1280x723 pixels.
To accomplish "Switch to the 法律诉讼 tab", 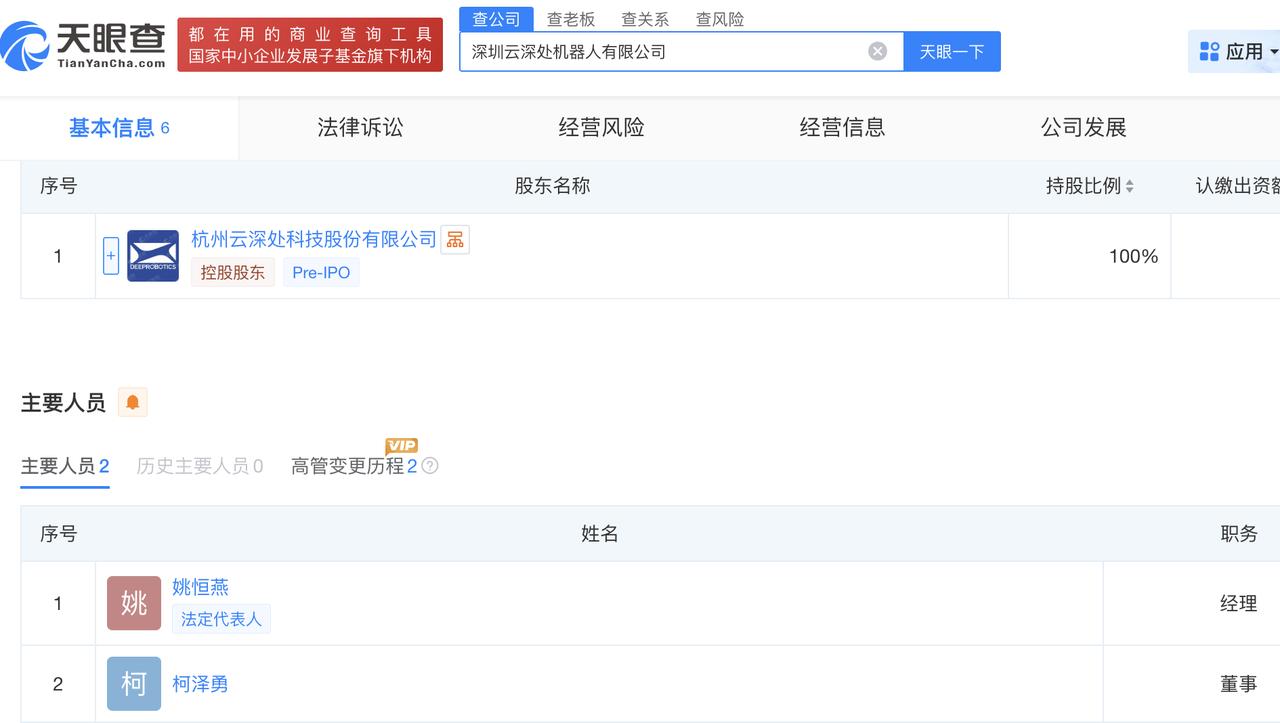I will [360, 127].
